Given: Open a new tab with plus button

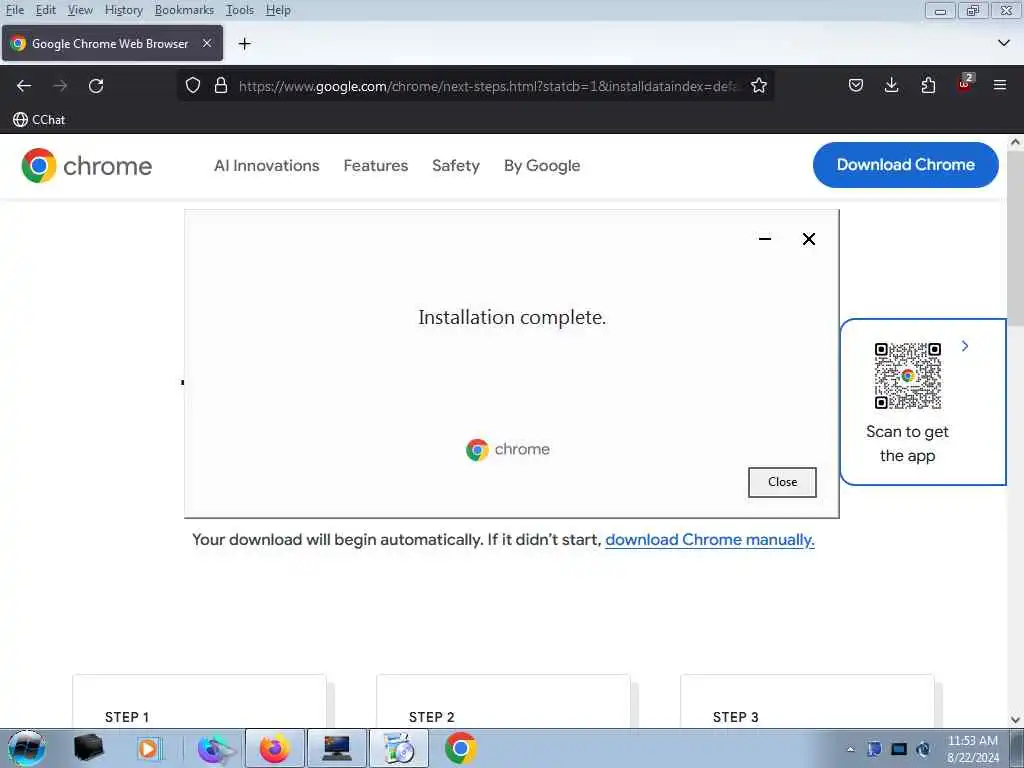Looking at the screenshot, I should (245, 44).
